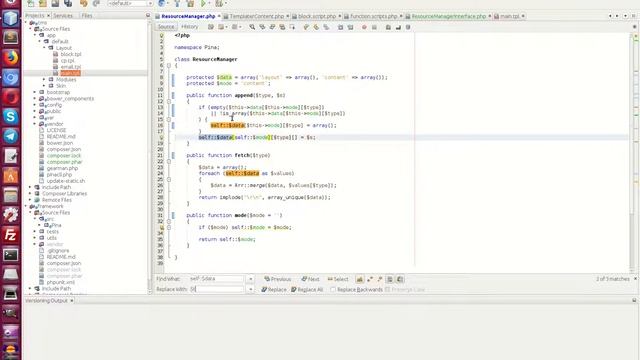Open the Files panel tab
Screen dimensions: 640x360
coord(87,16)
